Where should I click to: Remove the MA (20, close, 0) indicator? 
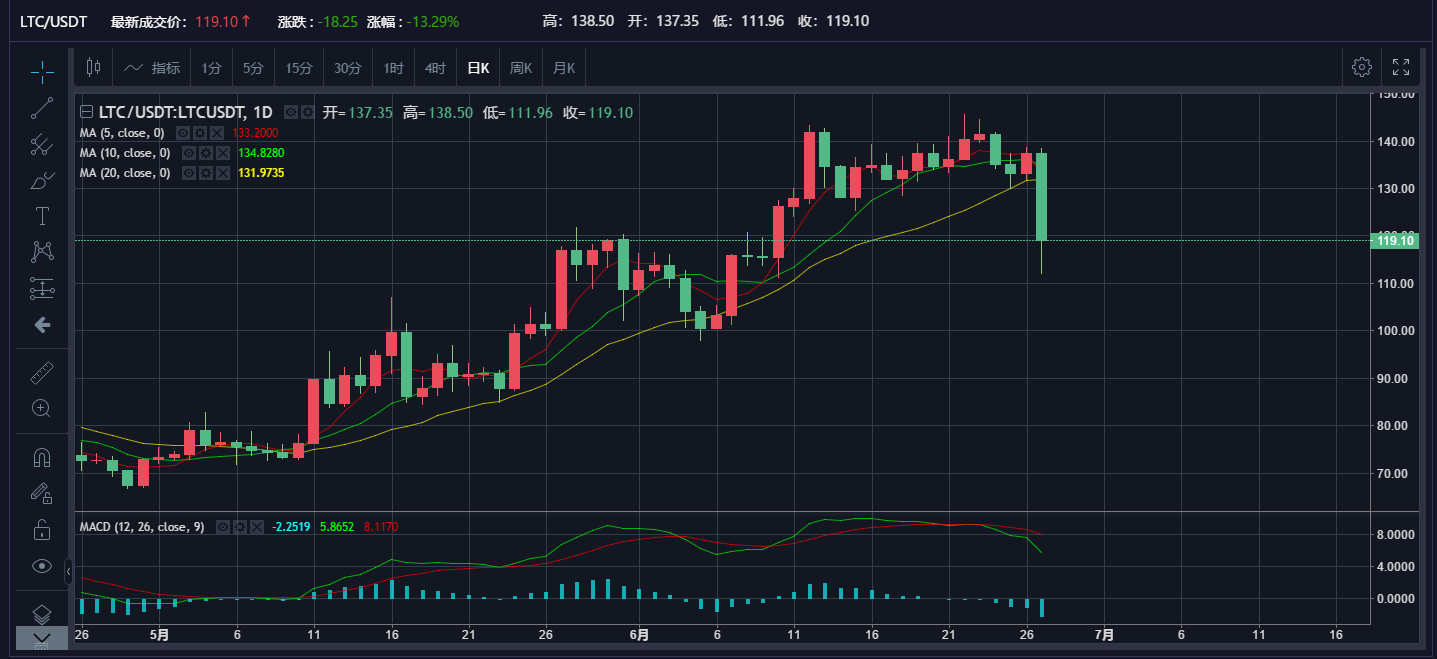point(222,173)
